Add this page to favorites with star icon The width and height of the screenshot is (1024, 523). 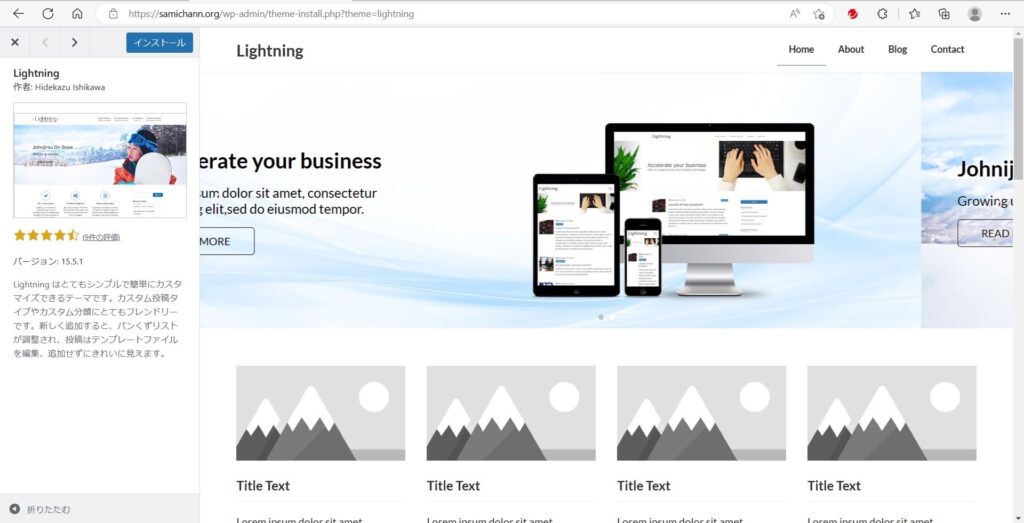820,14
